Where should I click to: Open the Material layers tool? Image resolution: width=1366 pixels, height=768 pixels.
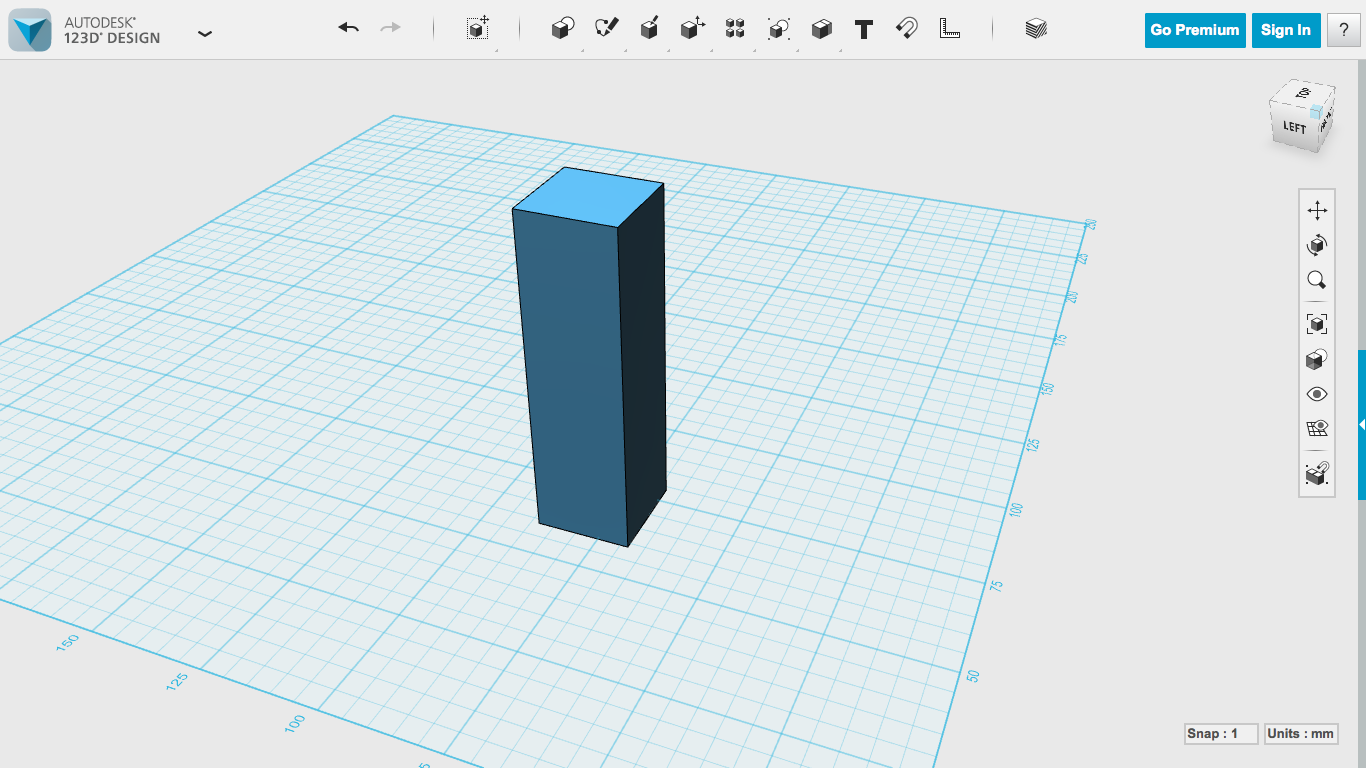(x=1036, y=28)
